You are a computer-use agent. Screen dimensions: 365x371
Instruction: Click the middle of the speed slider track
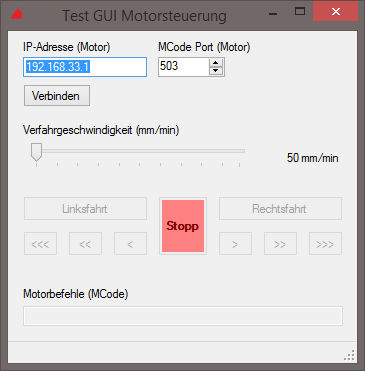coord(138,151)
